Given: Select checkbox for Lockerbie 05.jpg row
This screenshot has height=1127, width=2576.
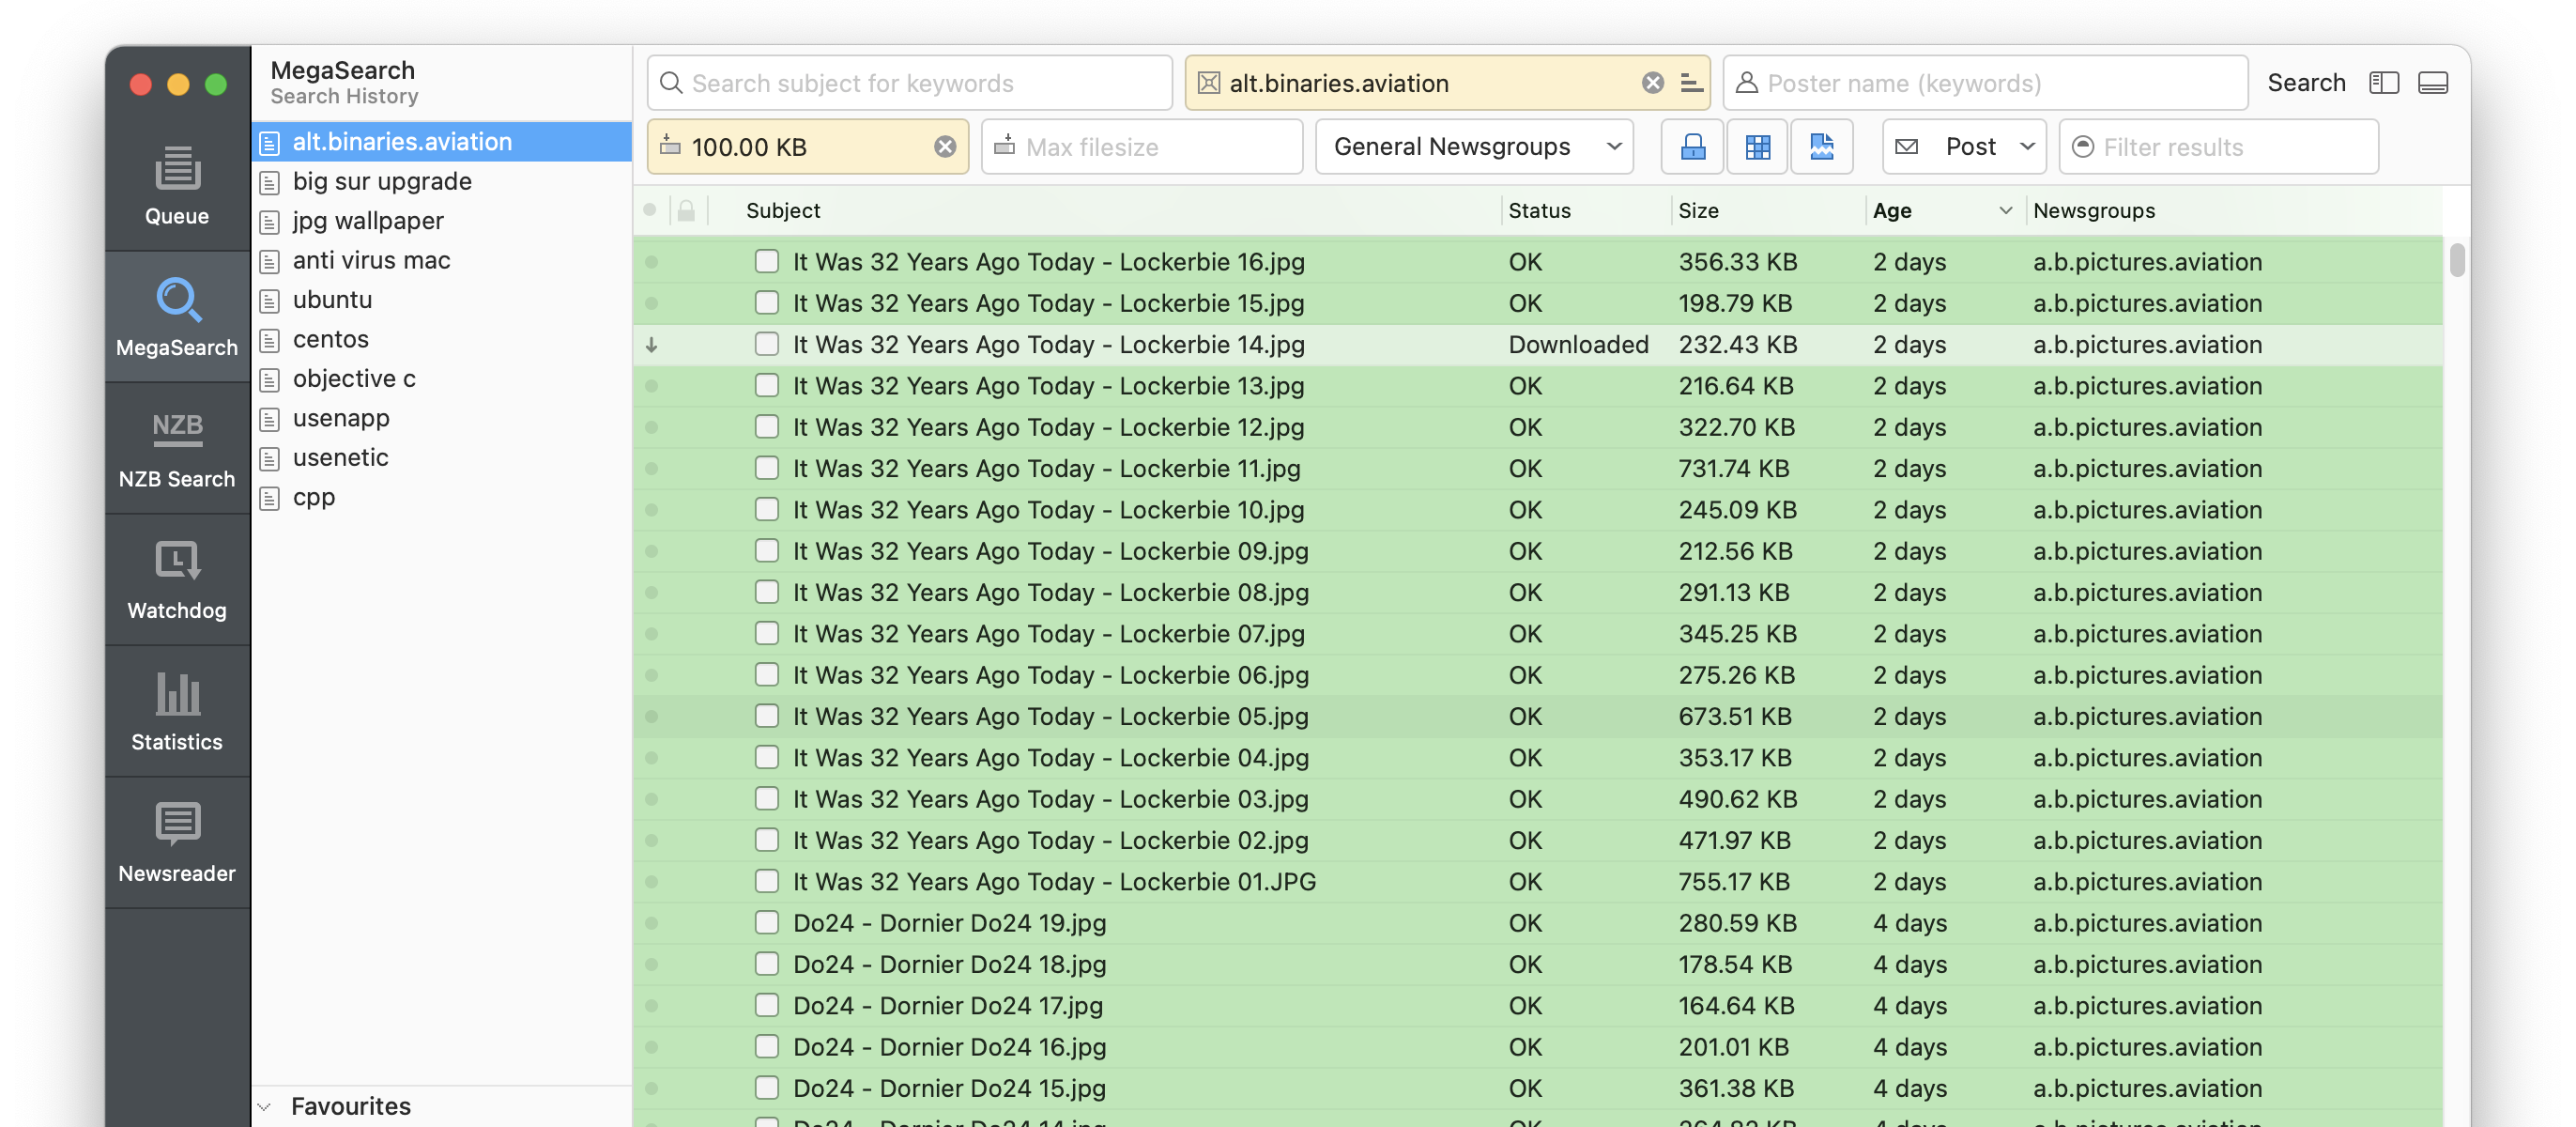Looking at the screenshot, I should pyautogui.click(x=766, y=716).
